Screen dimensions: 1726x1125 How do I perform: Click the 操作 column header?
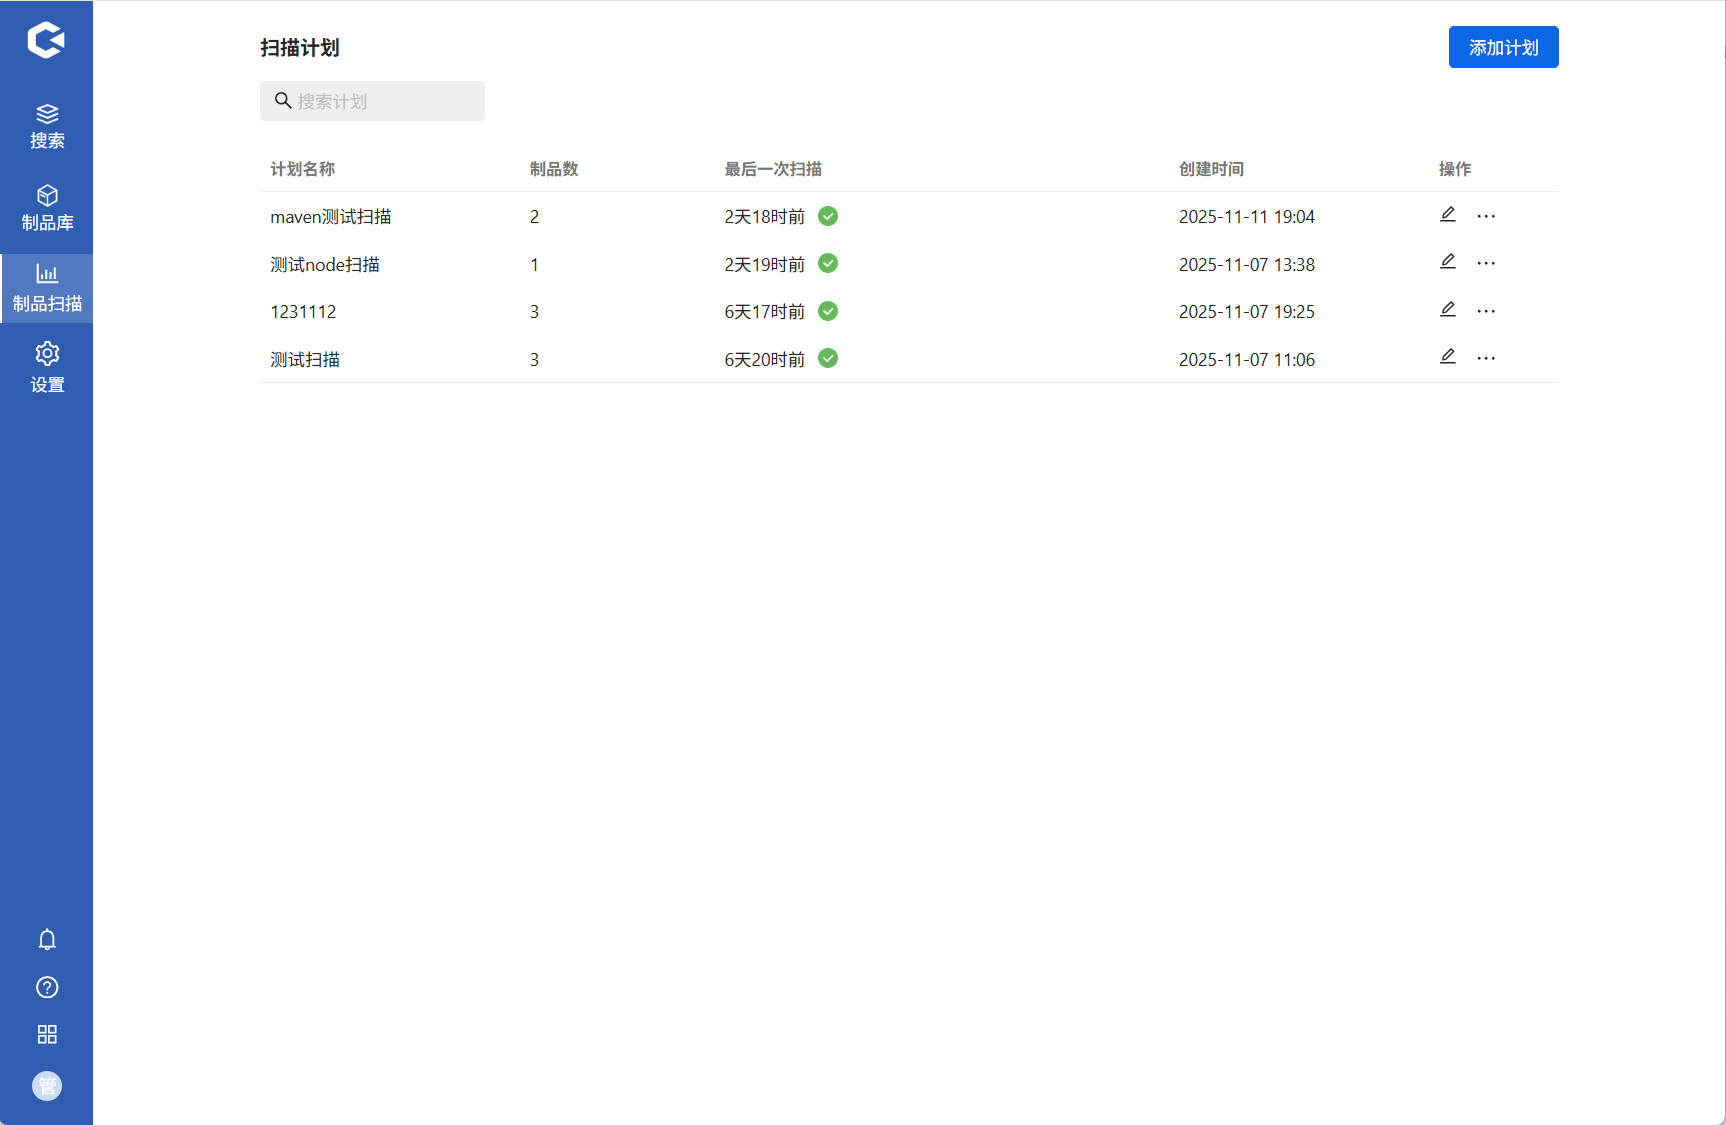pyautogui.click(x=1455, y=169)
